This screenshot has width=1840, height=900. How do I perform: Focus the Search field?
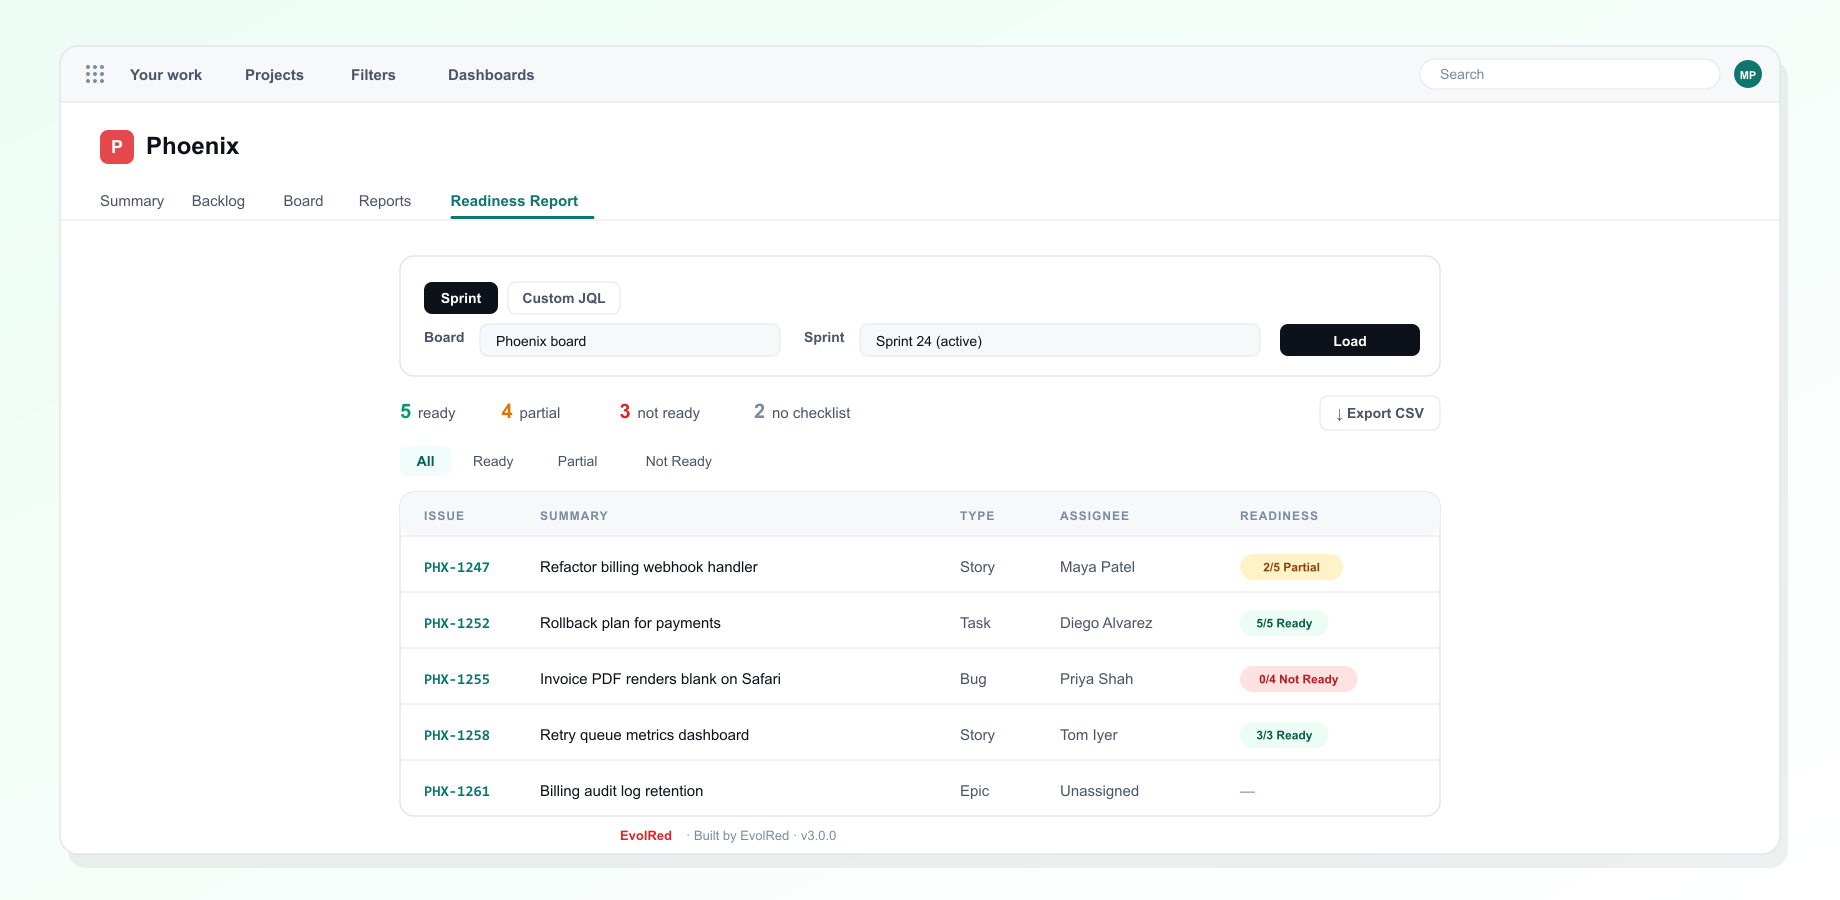click(x=1570, y=74)
